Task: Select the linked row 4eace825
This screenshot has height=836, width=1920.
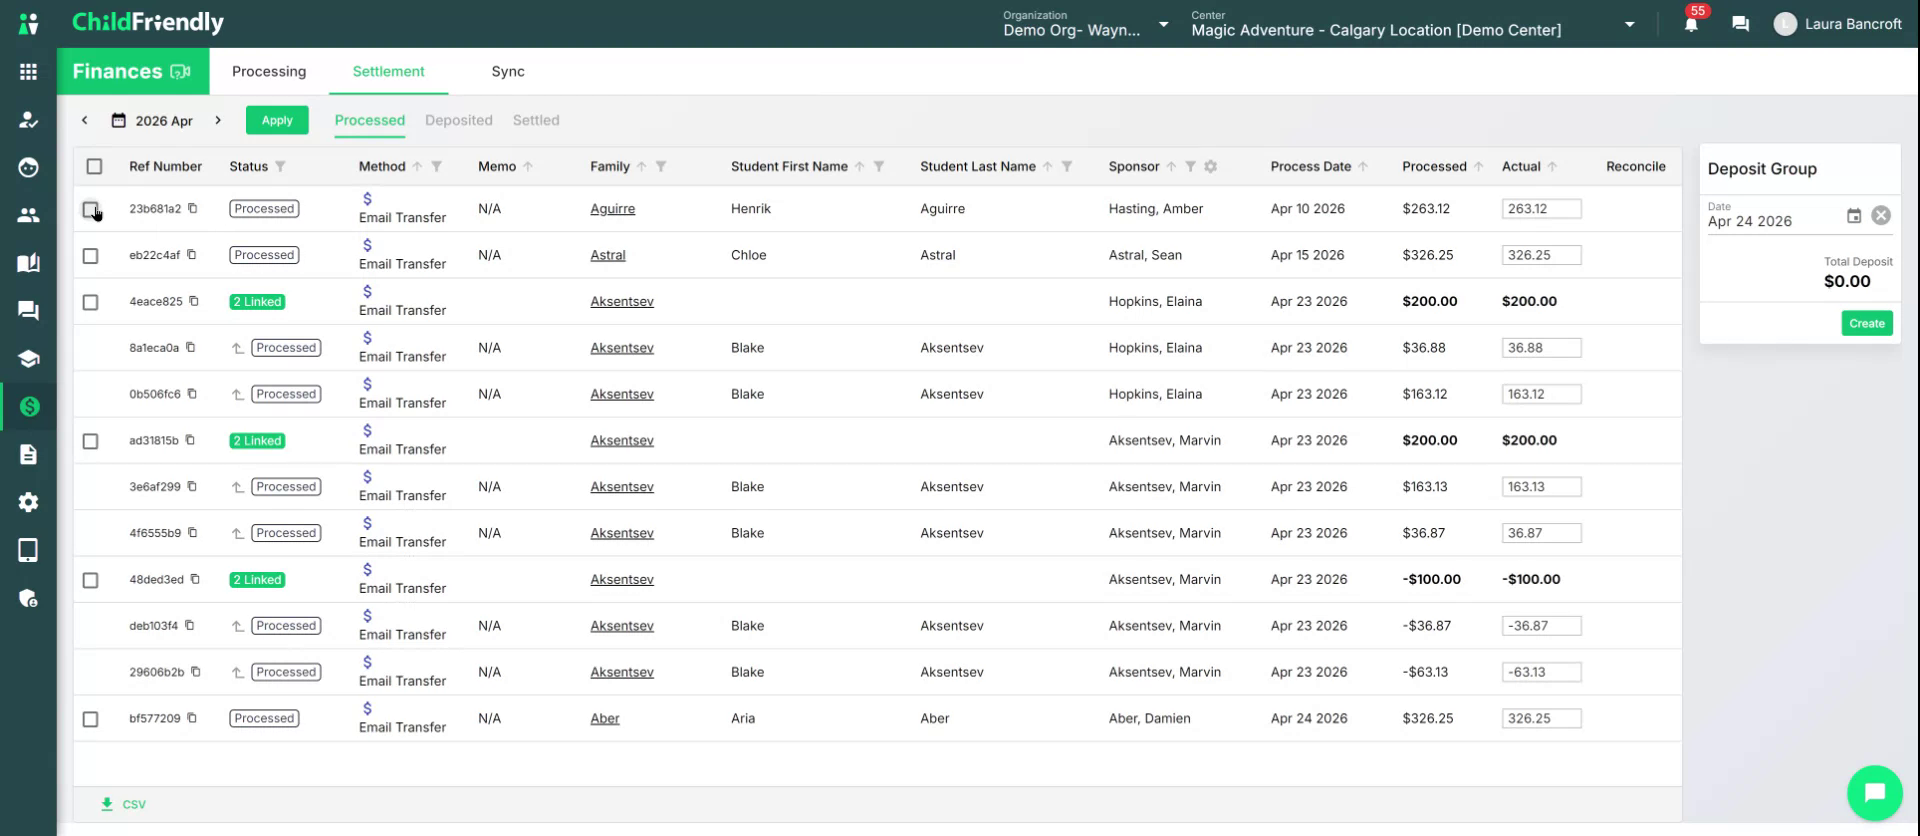Action: coord(90,302)
